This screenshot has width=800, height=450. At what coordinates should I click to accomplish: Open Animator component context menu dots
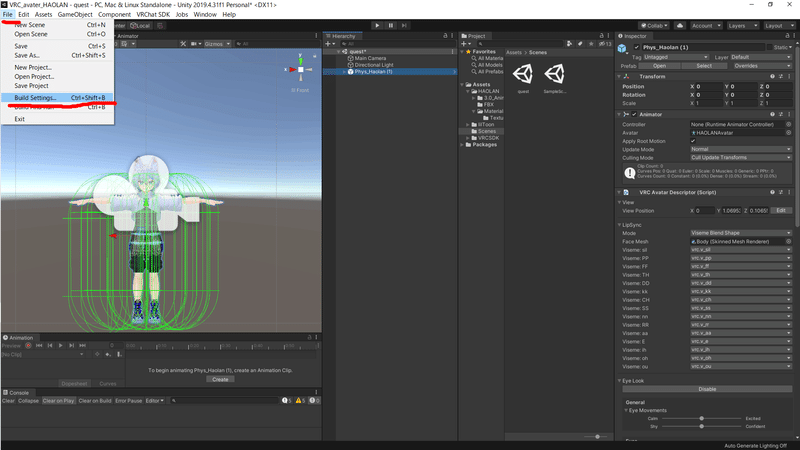789,114
